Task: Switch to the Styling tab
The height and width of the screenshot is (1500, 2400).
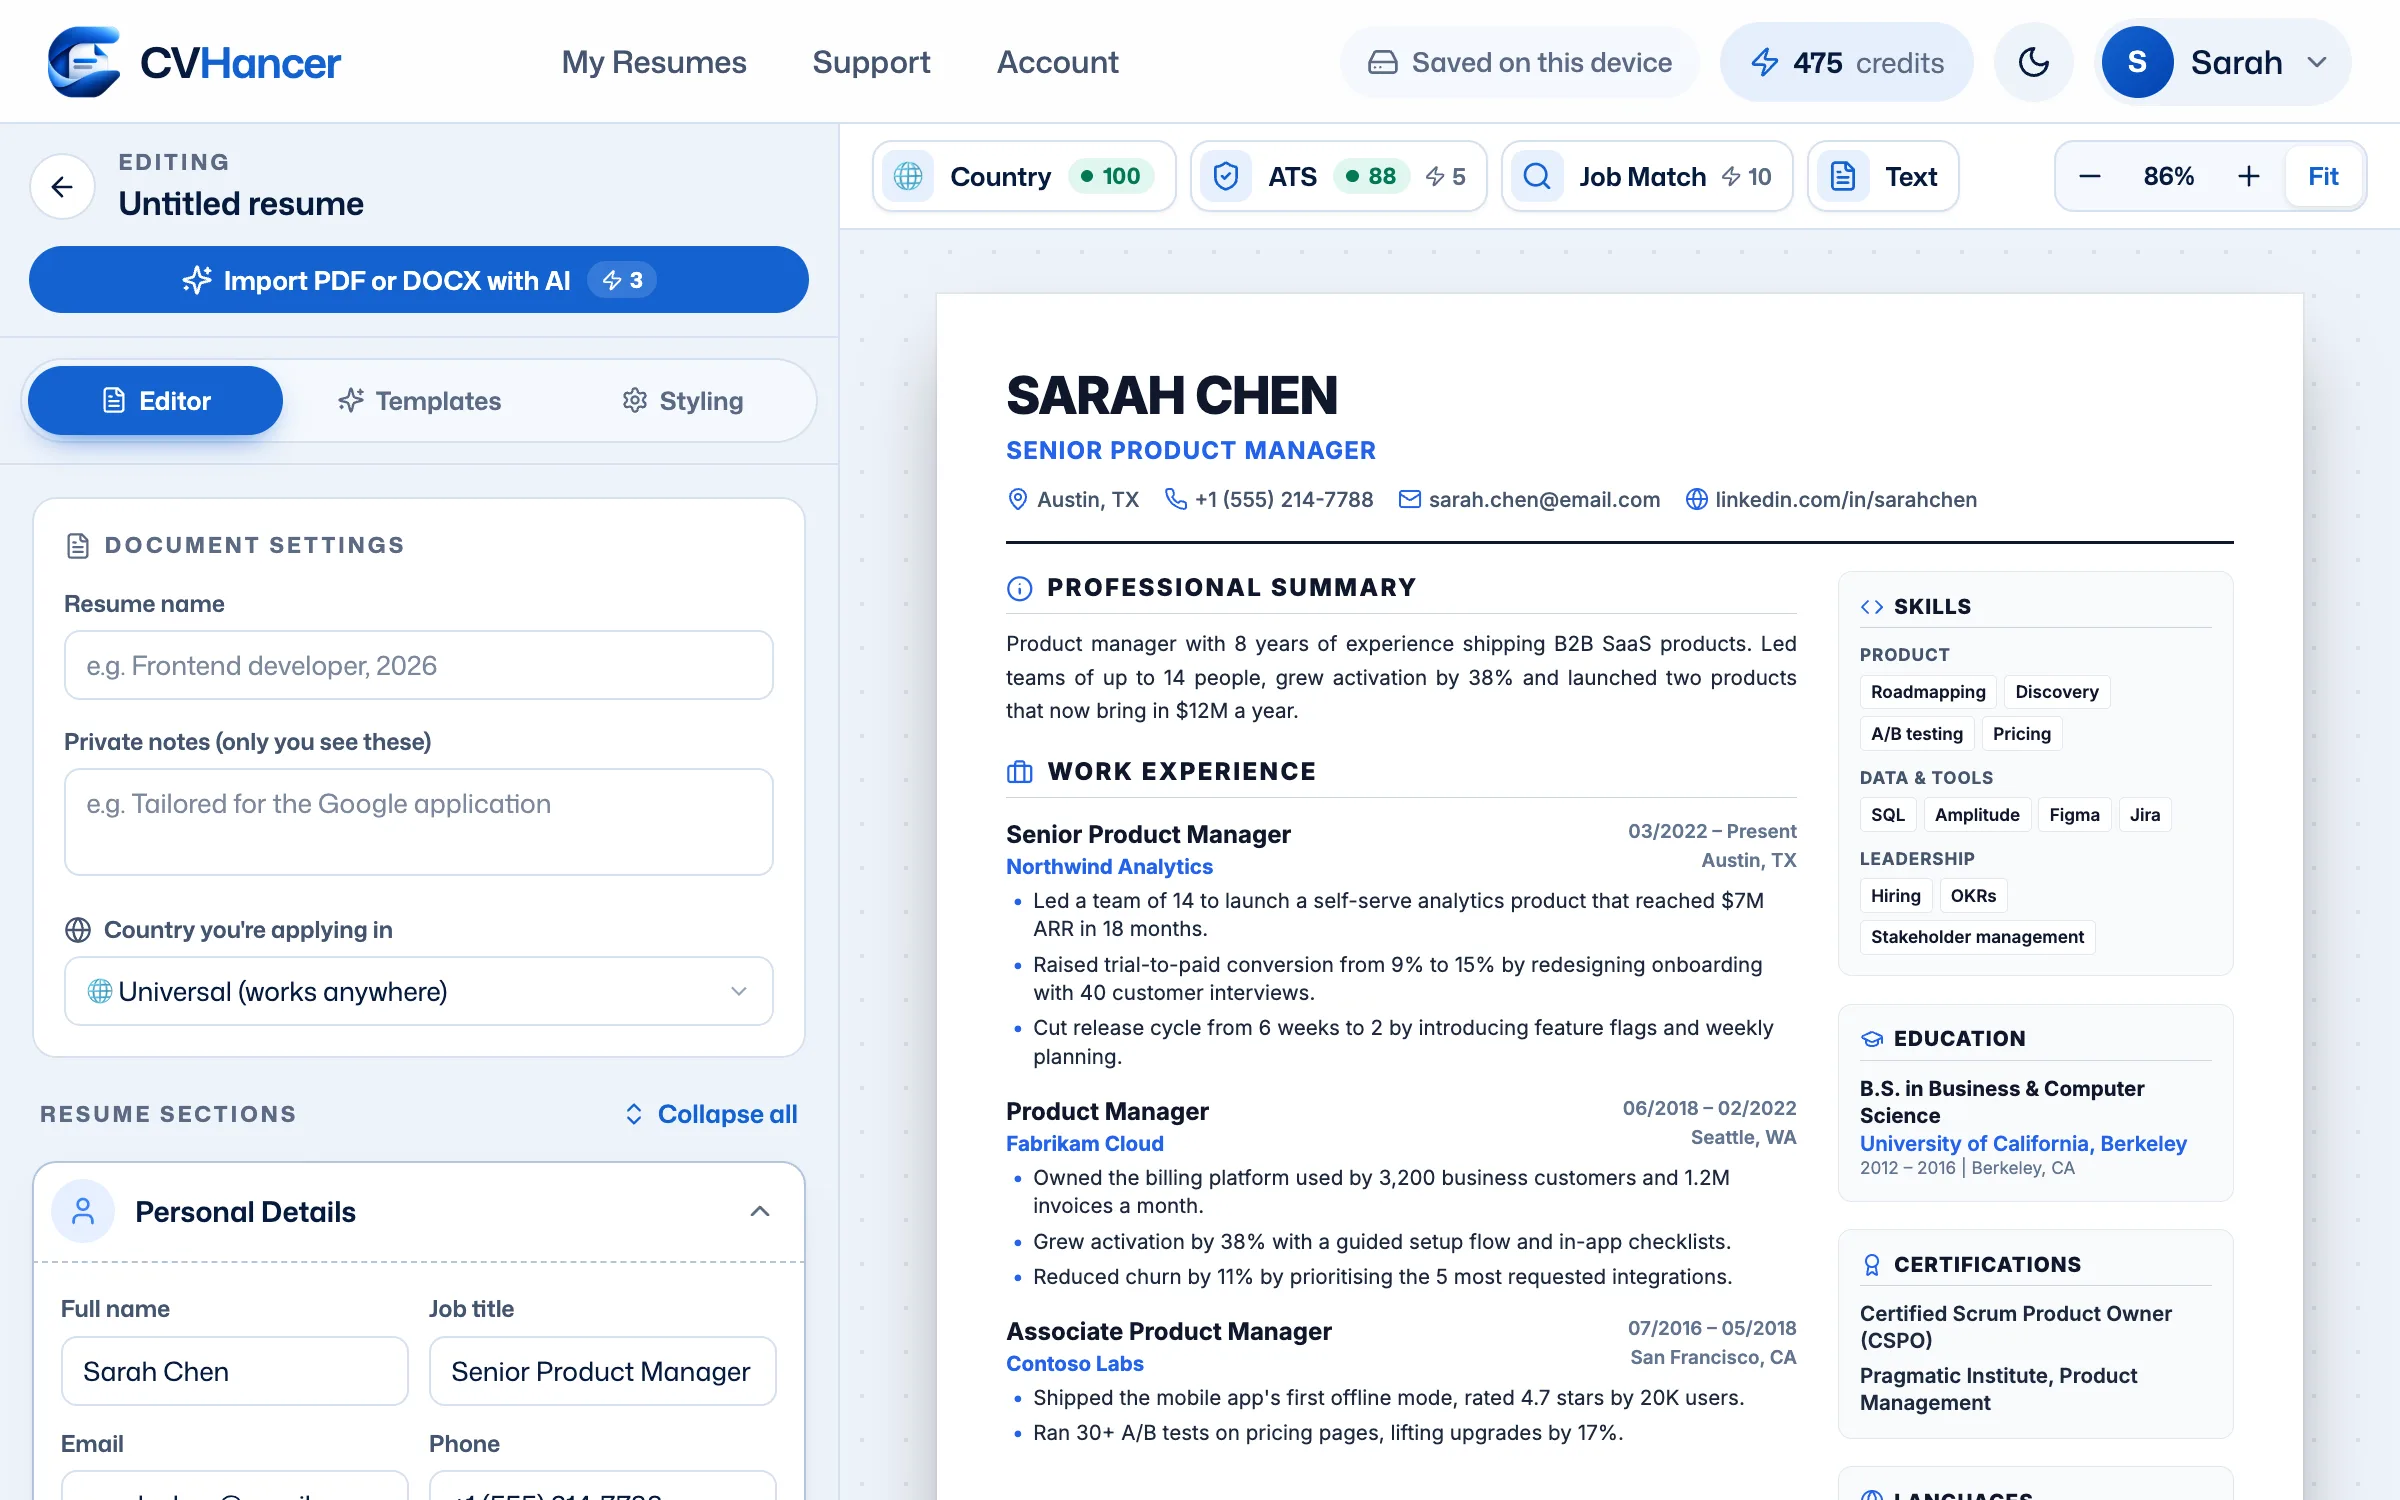Action: tap(683, 401)
